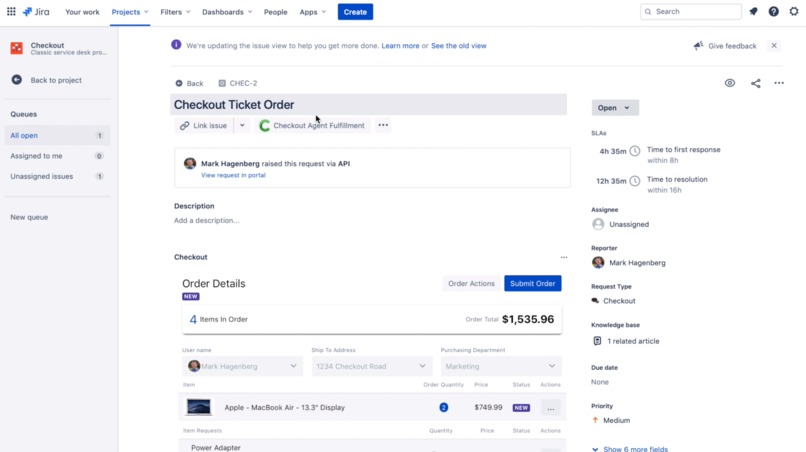This screenshot has width=806, height=452.
Task: Click the Back to project arrow icon
Action: 16,80
